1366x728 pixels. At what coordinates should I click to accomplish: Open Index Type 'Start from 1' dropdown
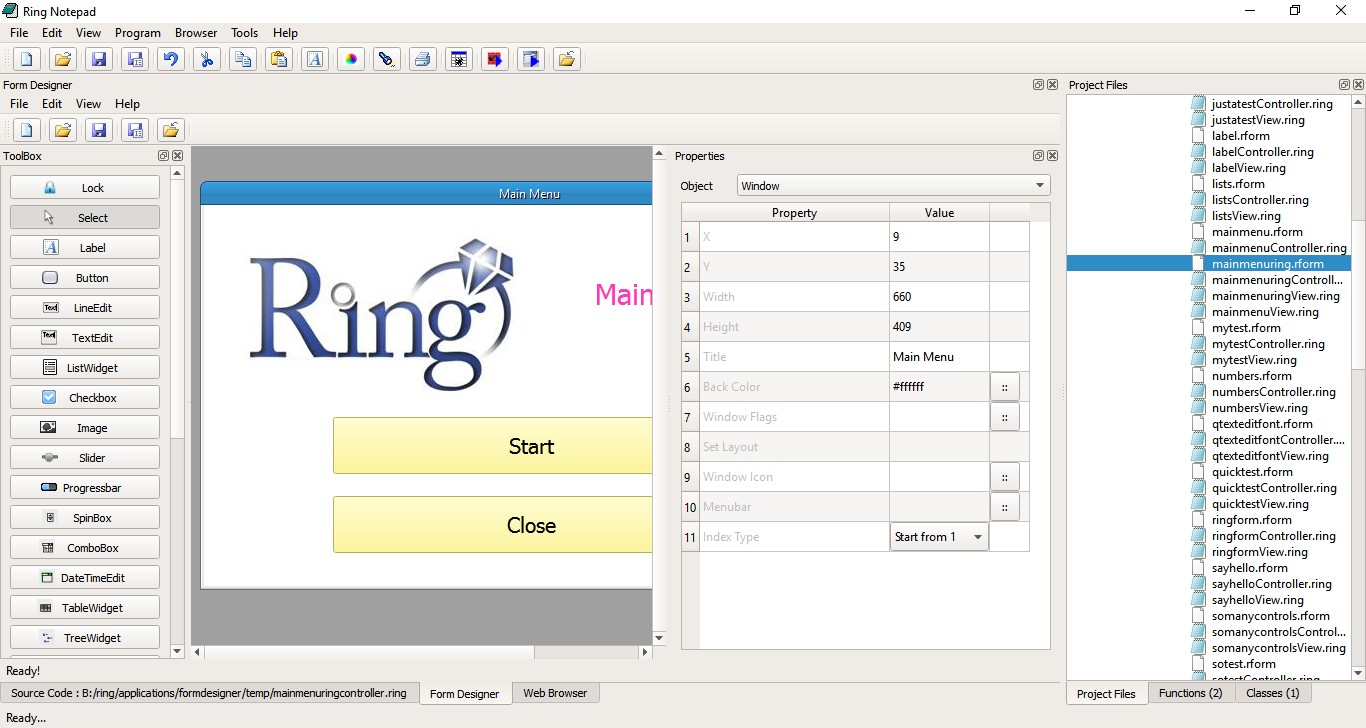939,537
